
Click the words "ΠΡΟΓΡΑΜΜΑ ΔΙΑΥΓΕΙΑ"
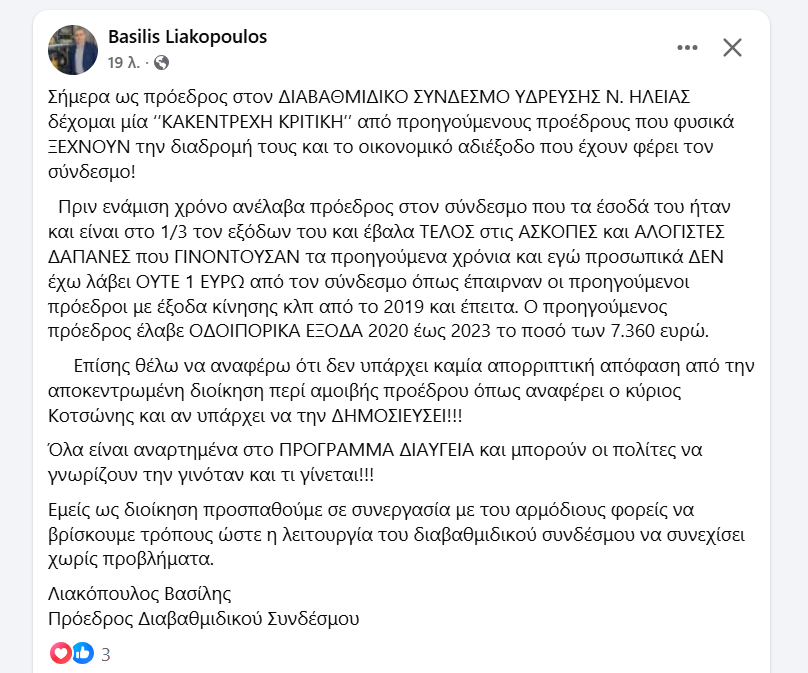tap(376, 450)
